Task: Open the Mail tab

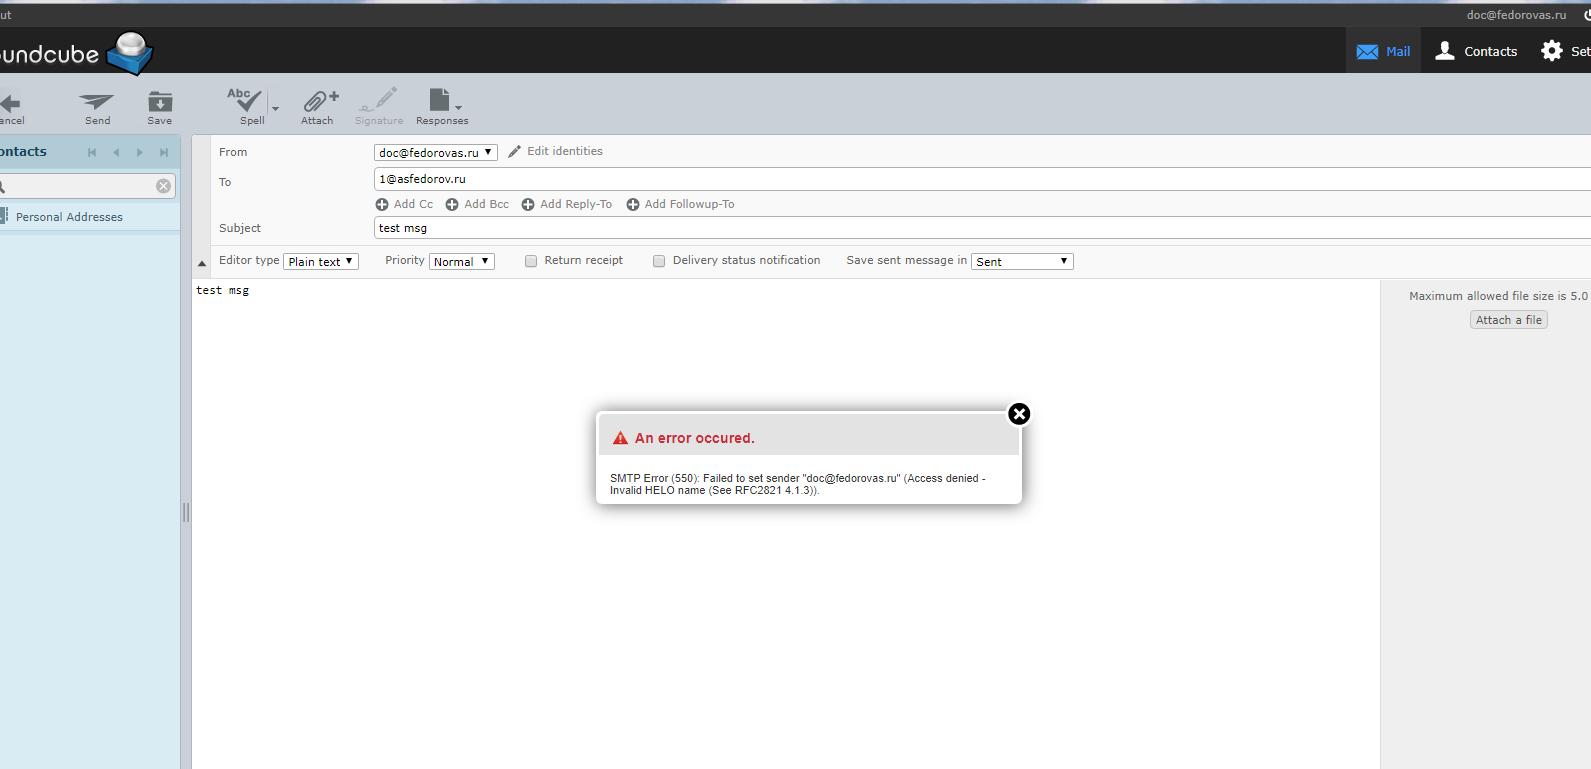Action: pos(1383,51)
